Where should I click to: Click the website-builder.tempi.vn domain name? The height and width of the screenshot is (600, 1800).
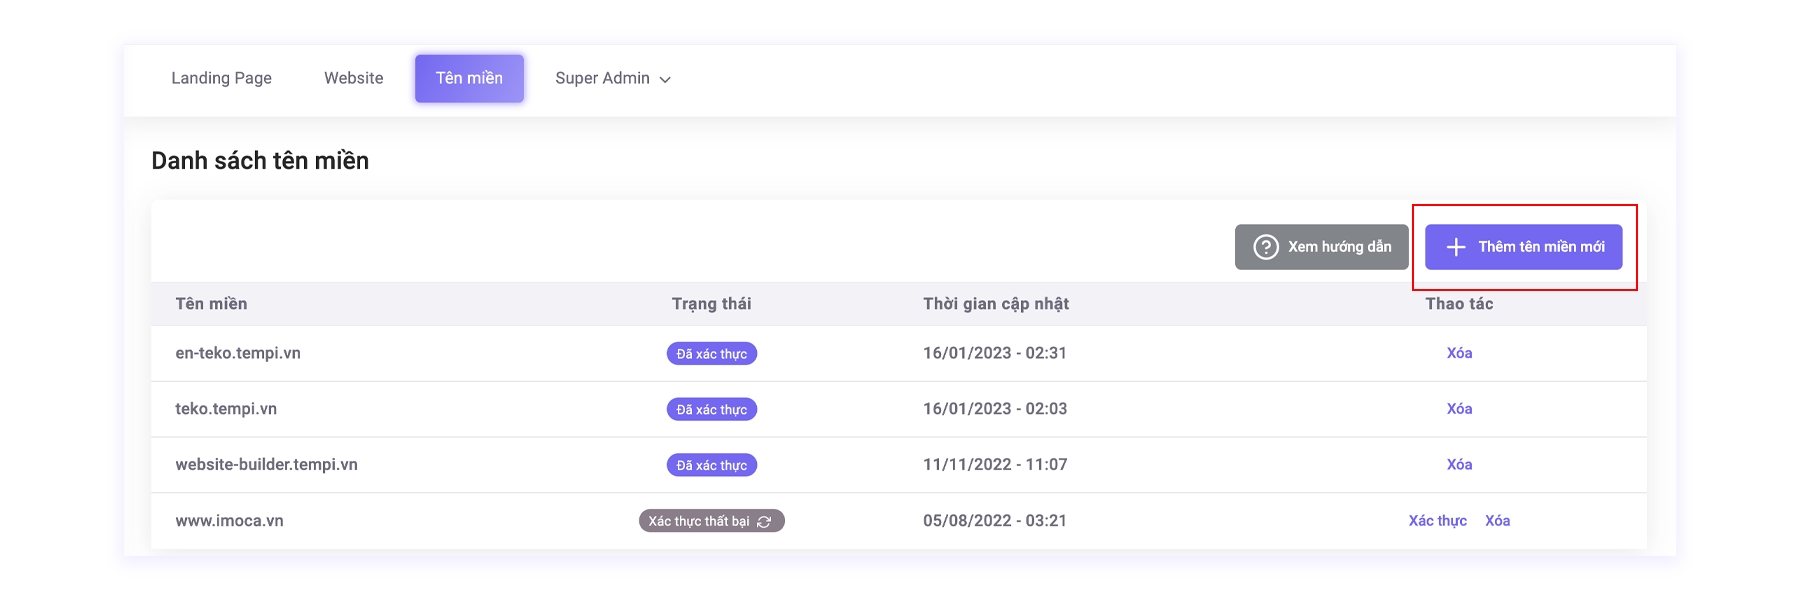[266, 465]
